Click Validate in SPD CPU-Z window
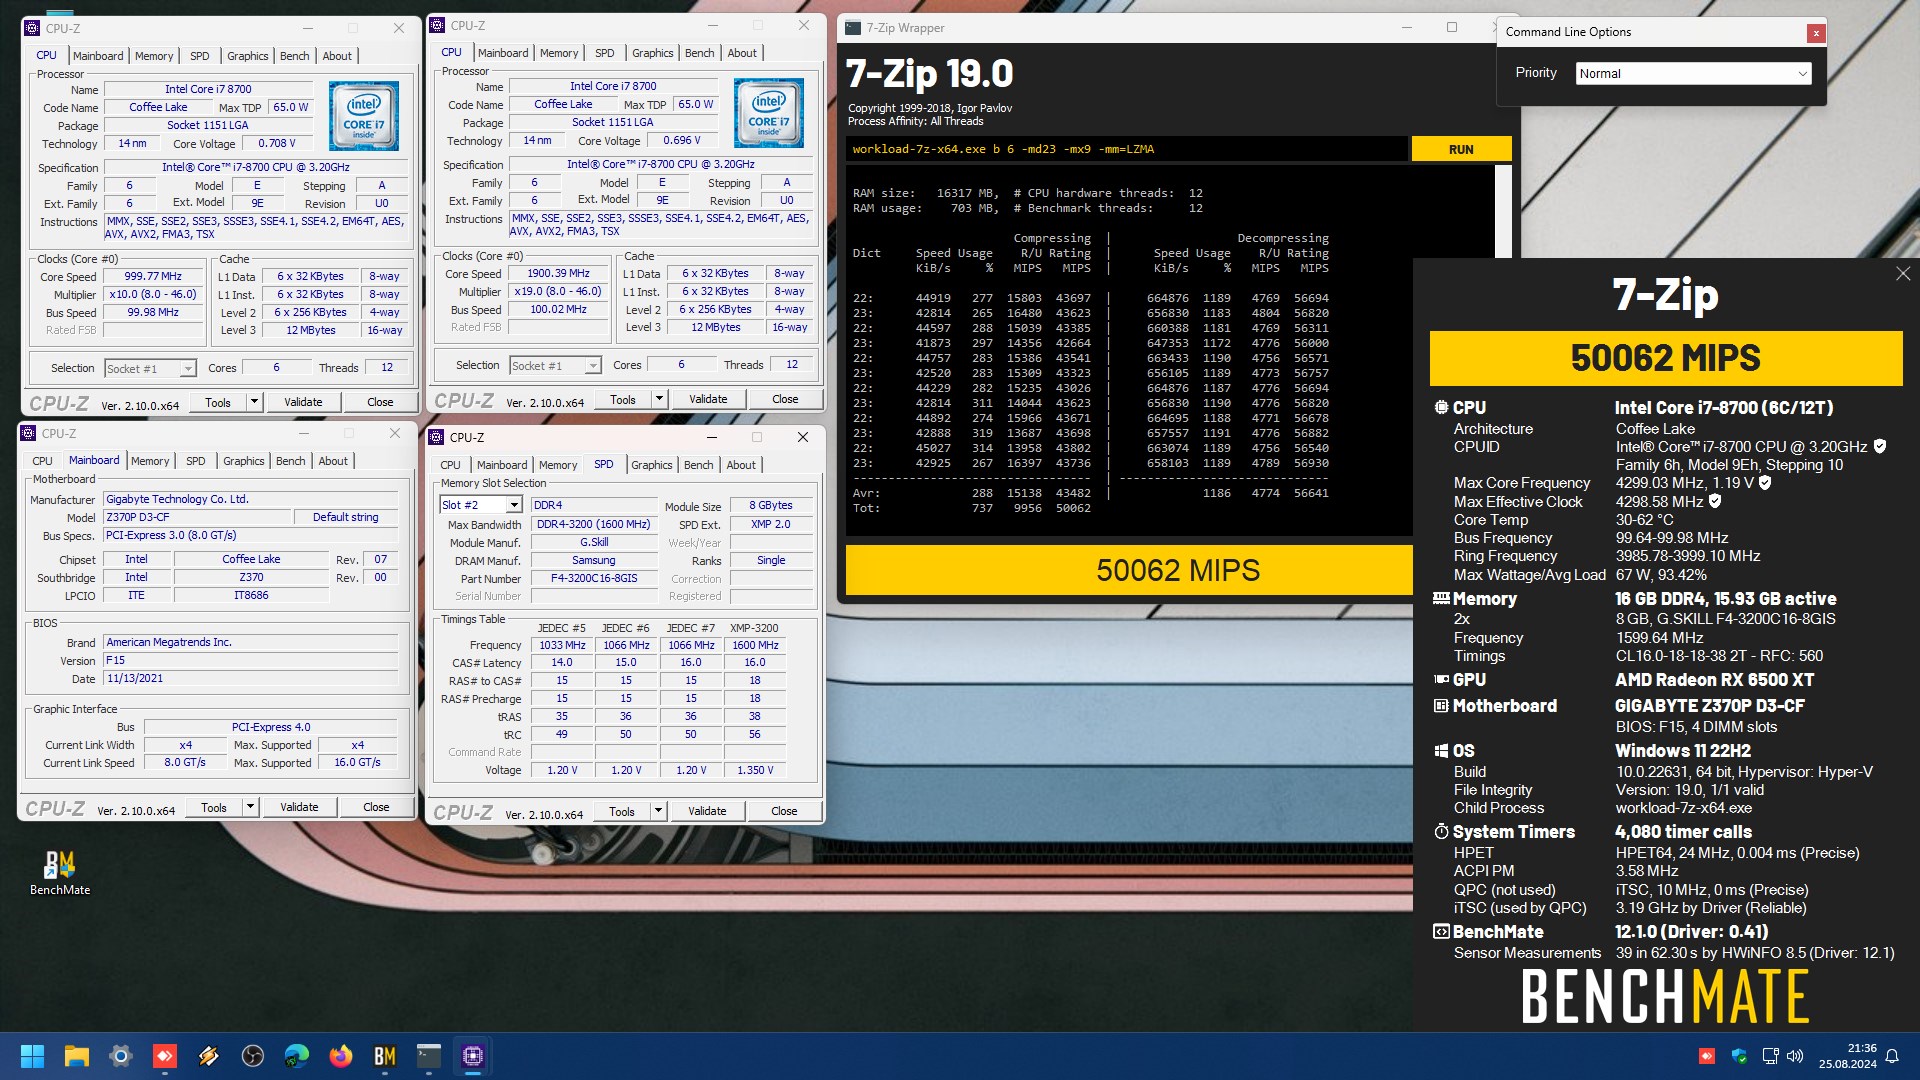Screen dimensions: 1920x1080 [x=707, y=811]
